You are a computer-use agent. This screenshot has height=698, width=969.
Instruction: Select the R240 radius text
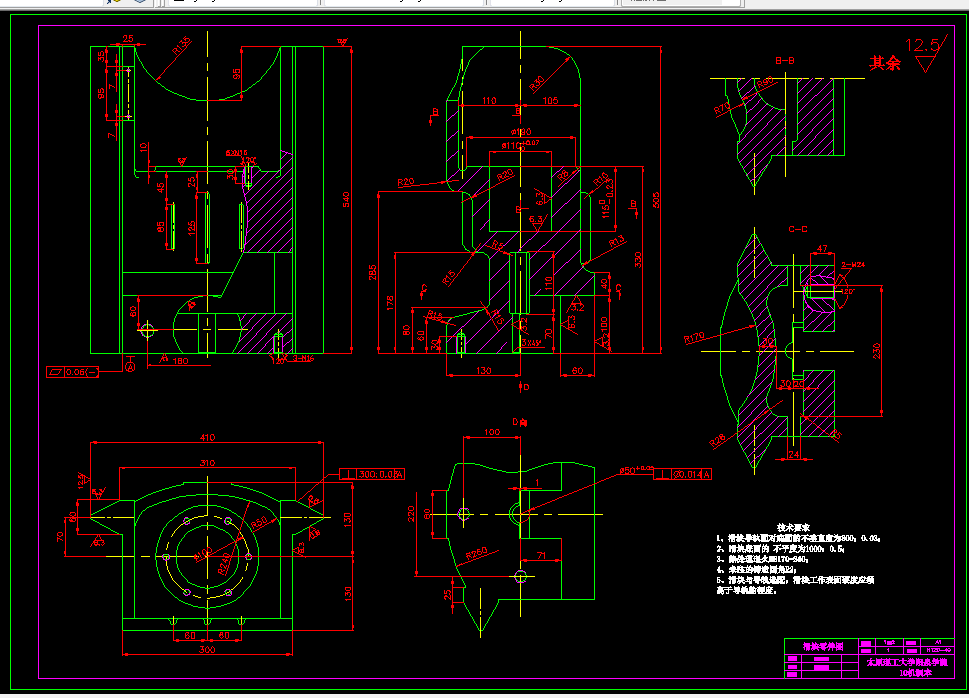[x=225, y=563]
